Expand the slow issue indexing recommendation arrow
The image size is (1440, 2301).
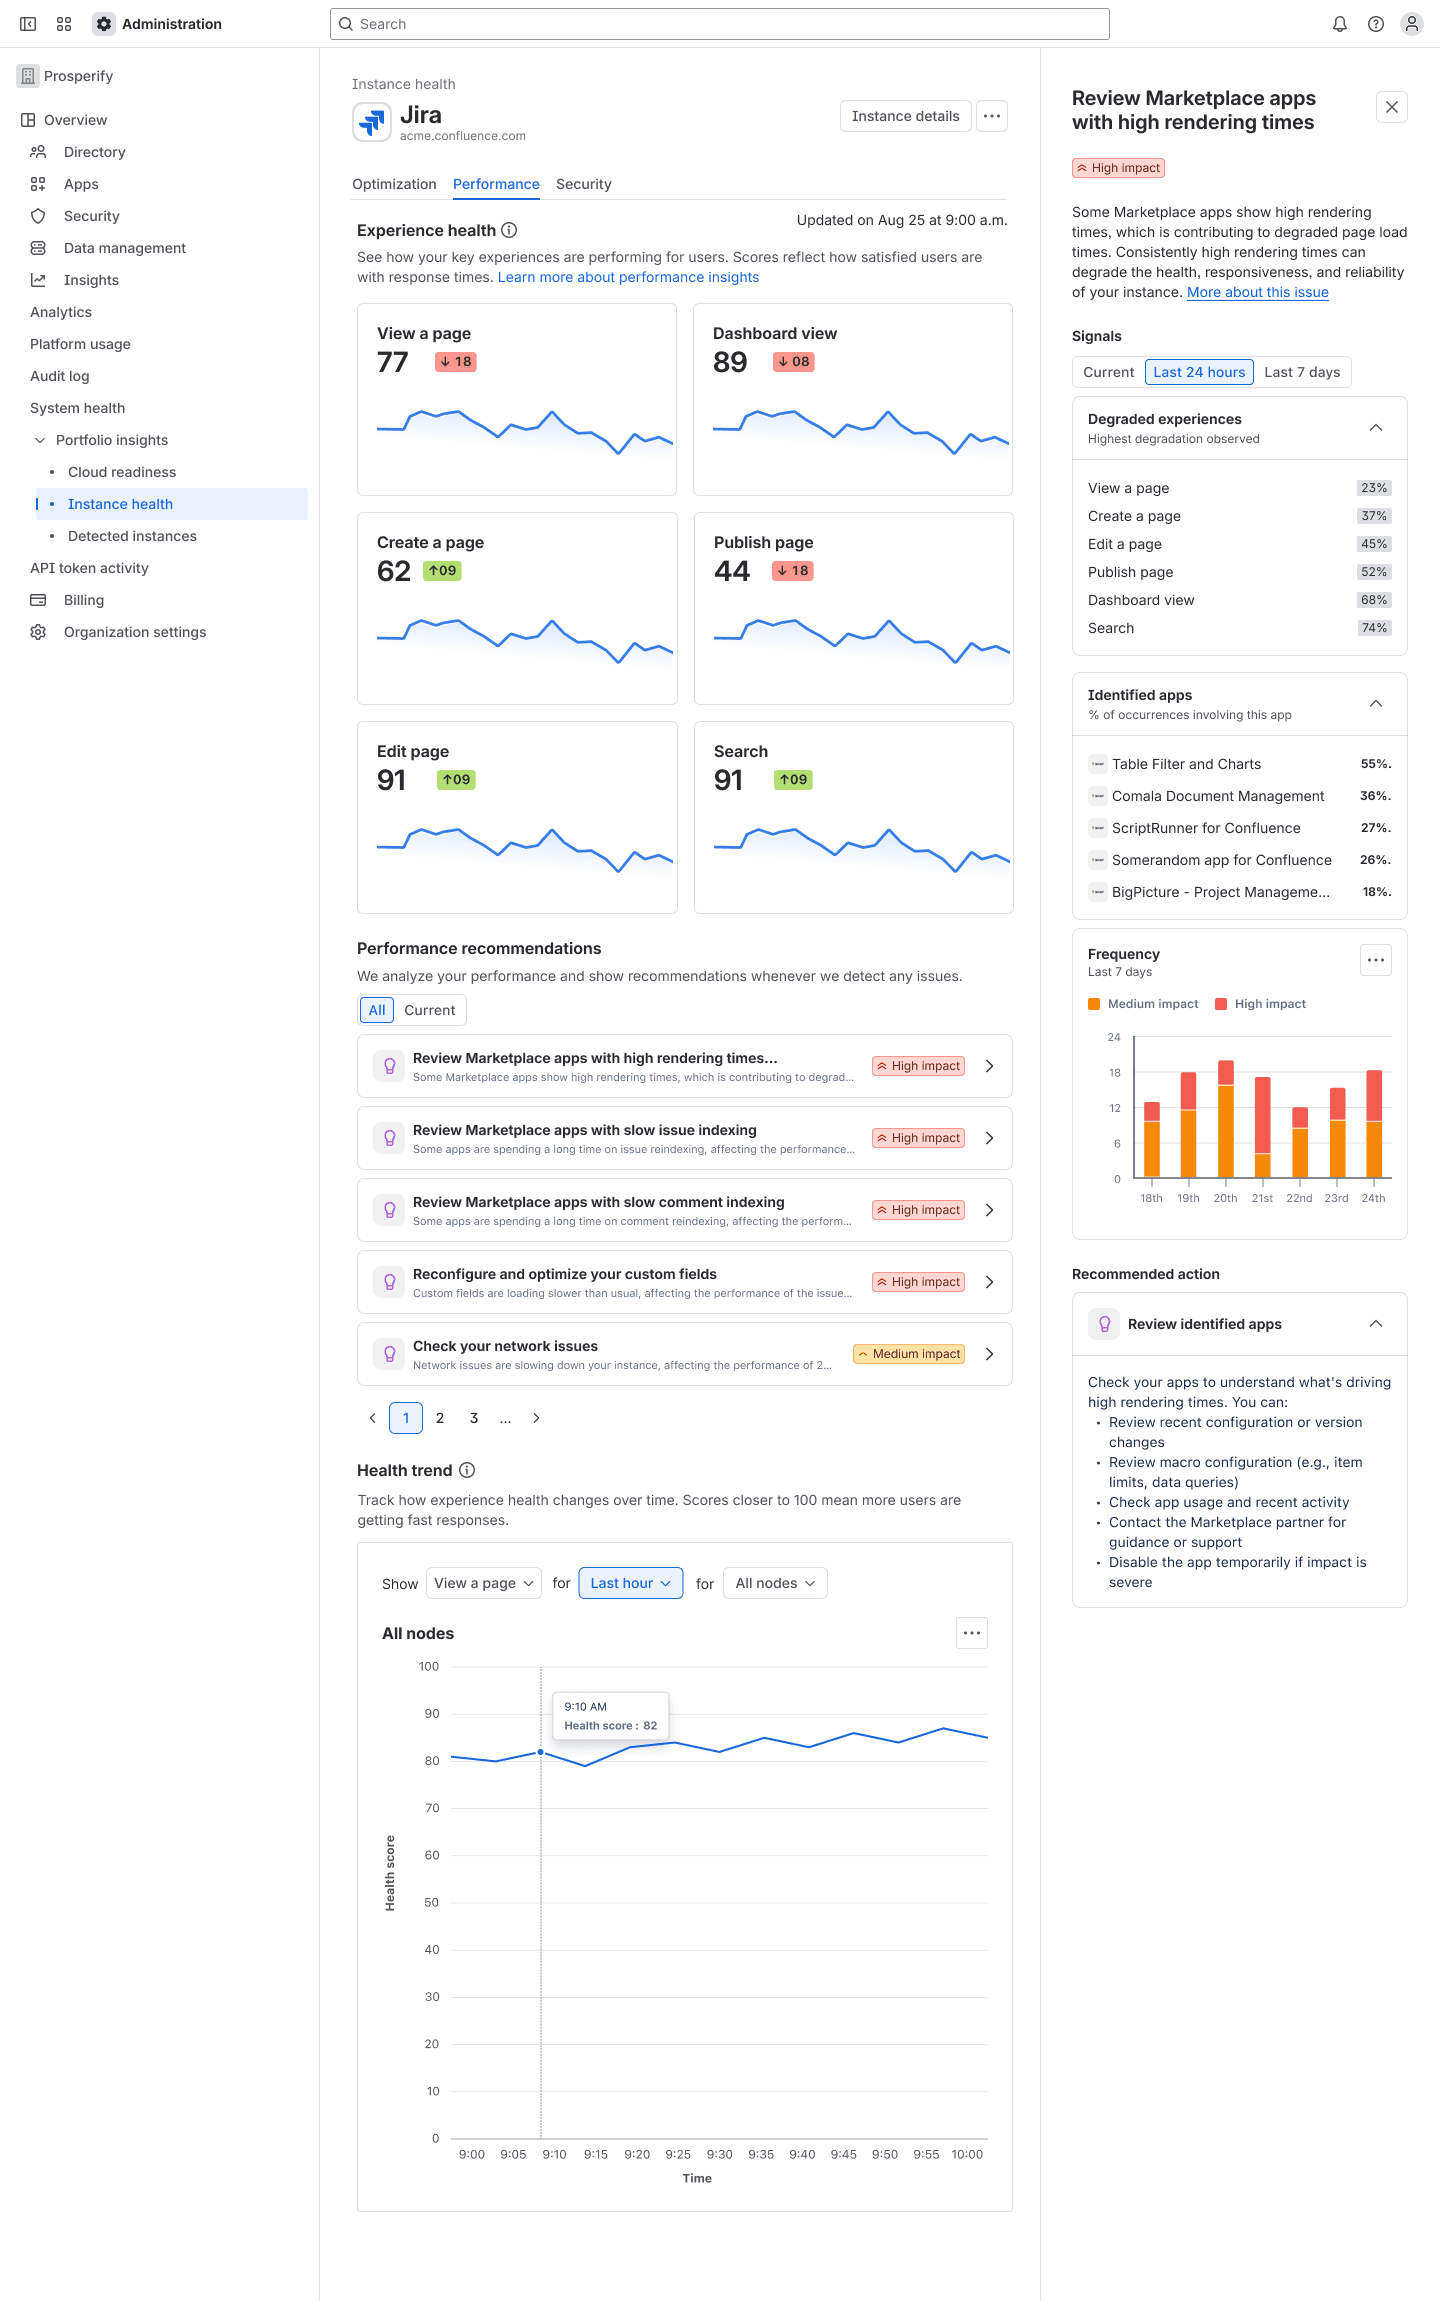click(x=990, y=1138)
